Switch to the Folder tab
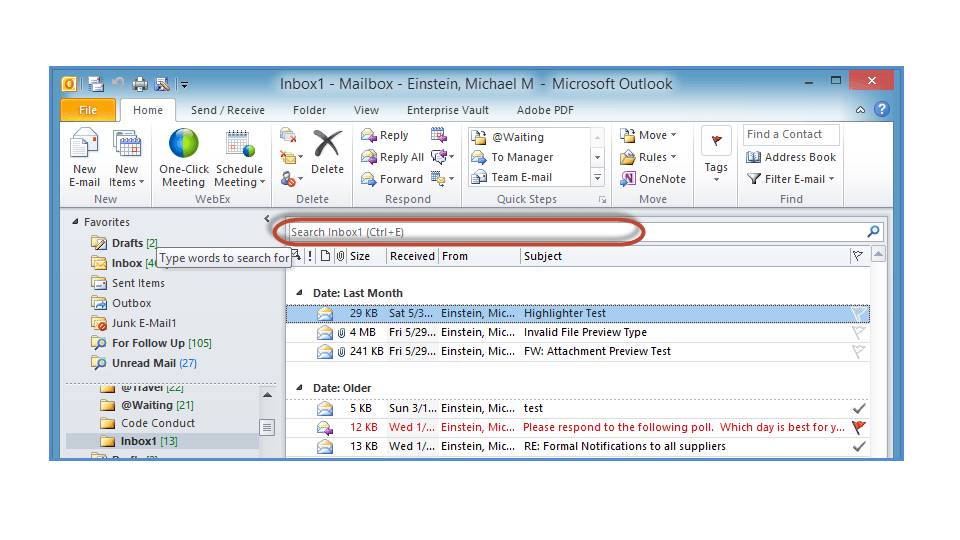The image size is (960, 540). point(309,110)
